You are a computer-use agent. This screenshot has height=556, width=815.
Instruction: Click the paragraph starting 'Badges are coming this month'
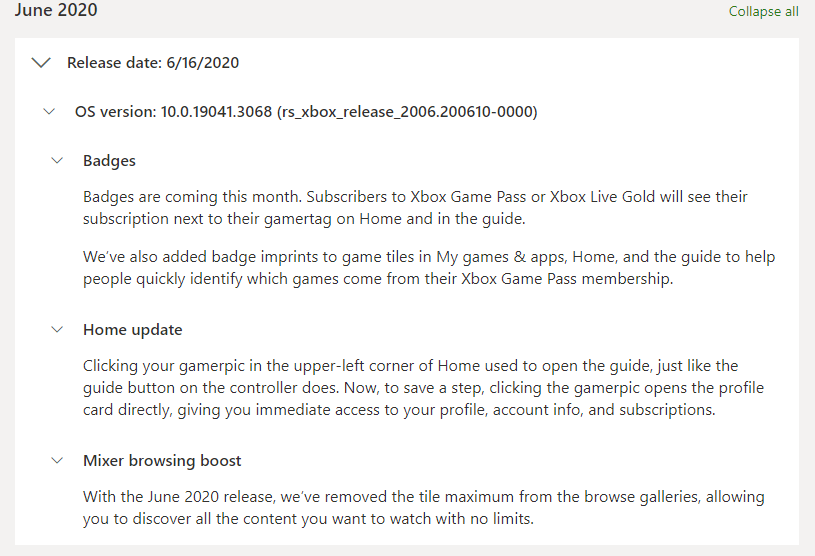tap(415, 208)
